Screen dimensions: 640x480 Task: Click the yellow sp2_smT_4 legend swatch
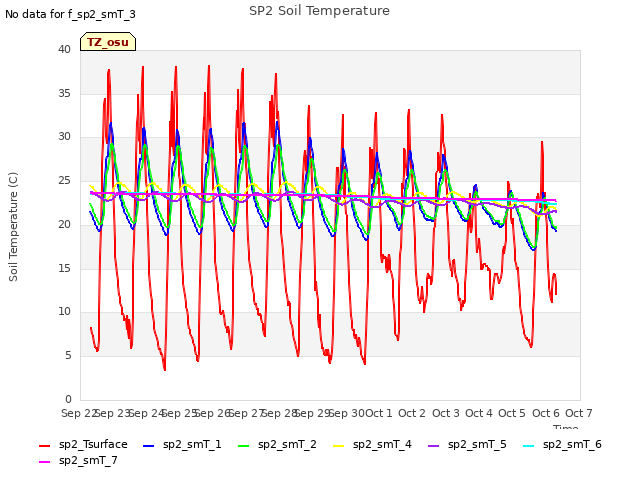point(338,446)
